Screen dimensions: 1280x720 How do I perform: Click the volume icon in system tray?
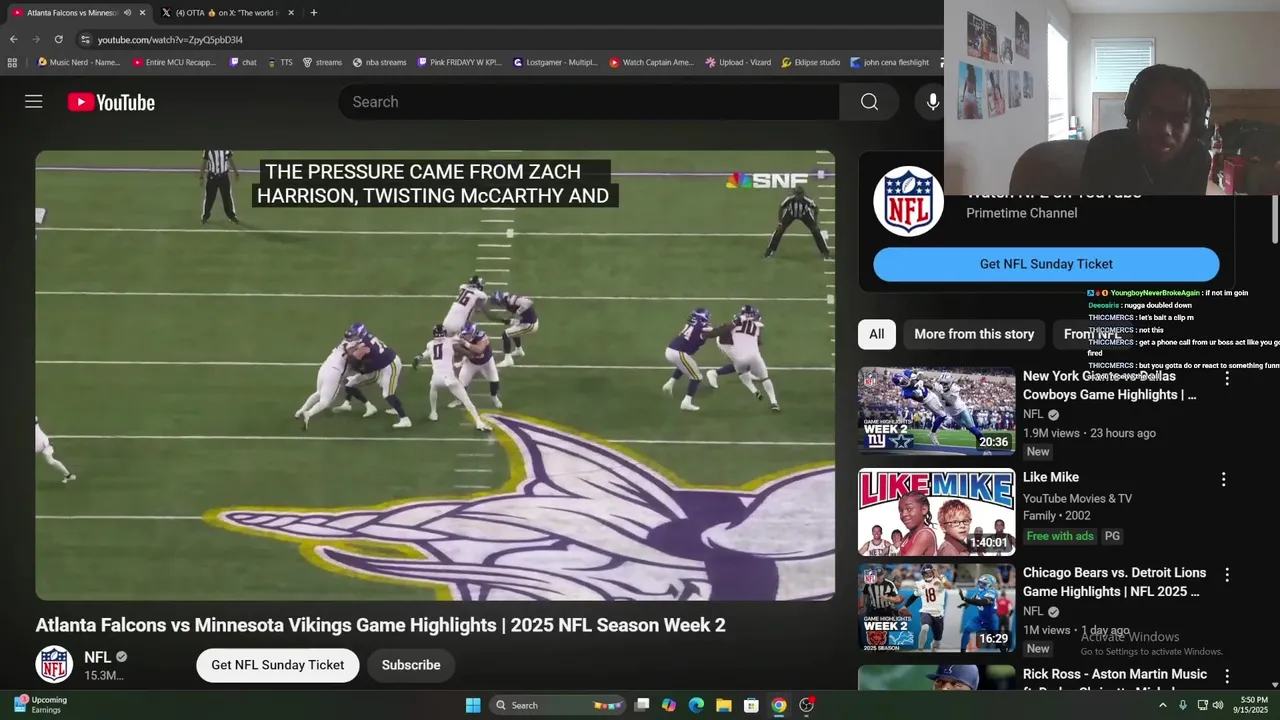point(1218,705)
